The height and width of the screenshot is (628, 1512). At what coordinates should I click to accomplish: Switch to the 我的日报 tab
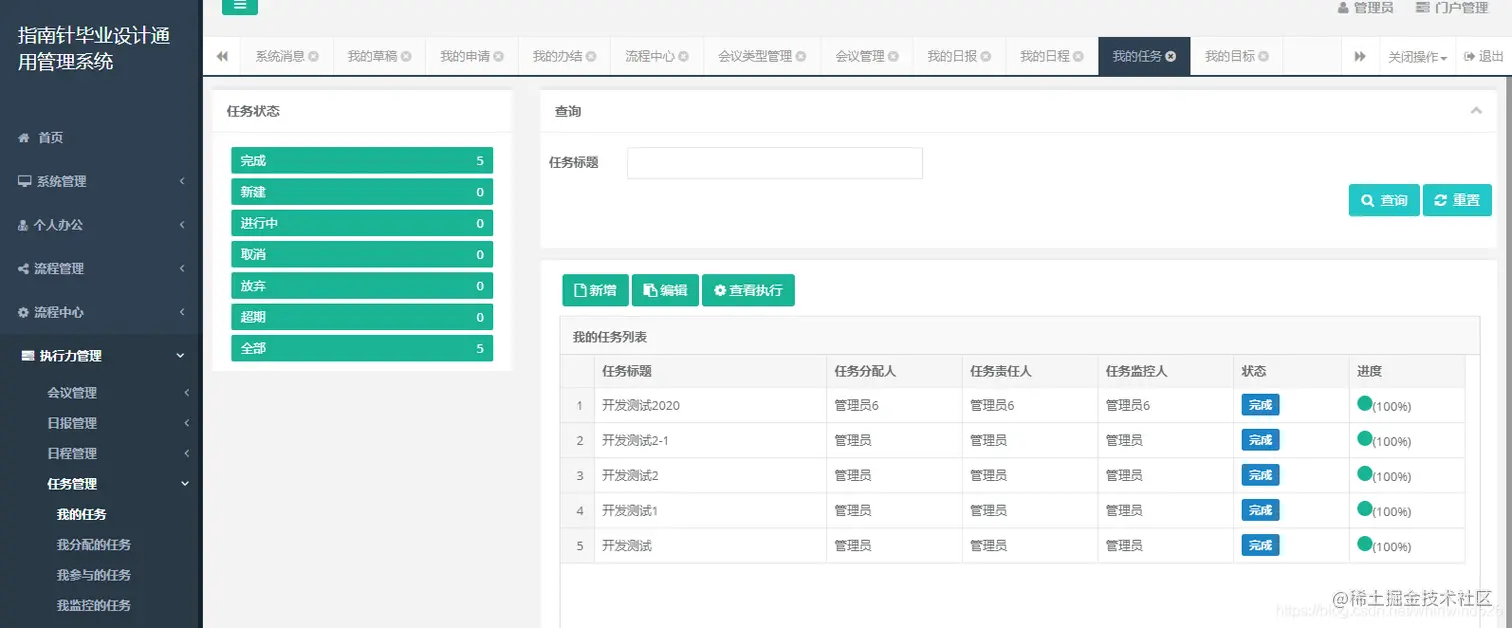click(x=952, y=57)
